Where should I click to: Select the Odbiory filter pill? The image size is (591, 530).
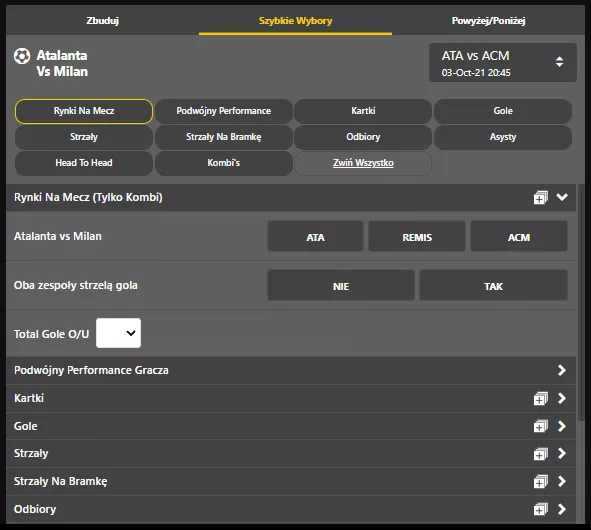point(363,137)
